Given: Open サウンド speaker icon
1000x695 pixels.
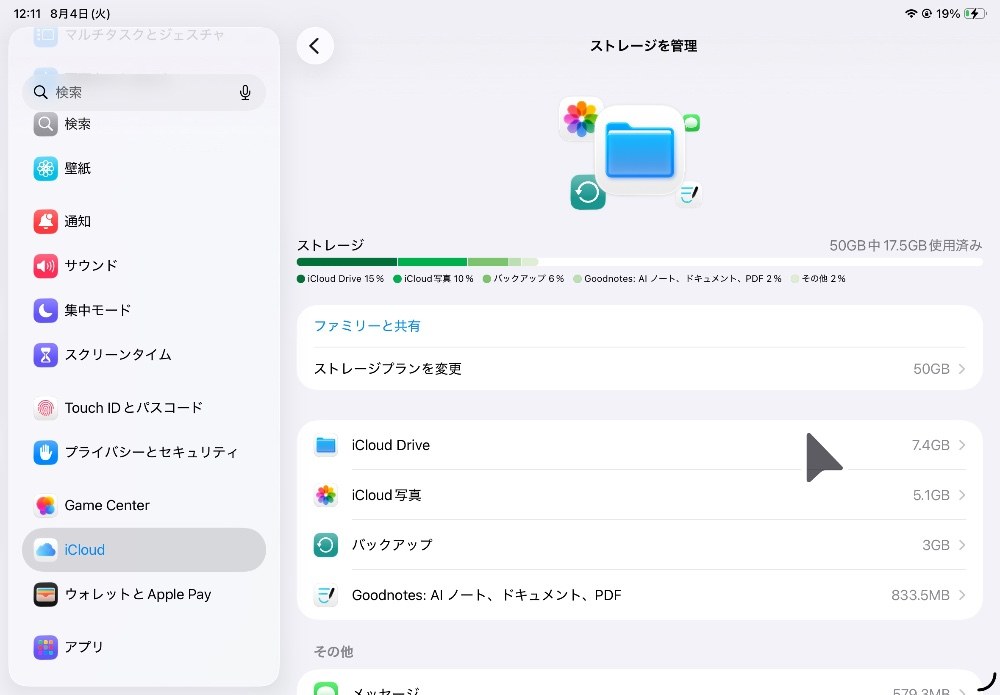Looking at the screenshot, I should coord(45,265).
